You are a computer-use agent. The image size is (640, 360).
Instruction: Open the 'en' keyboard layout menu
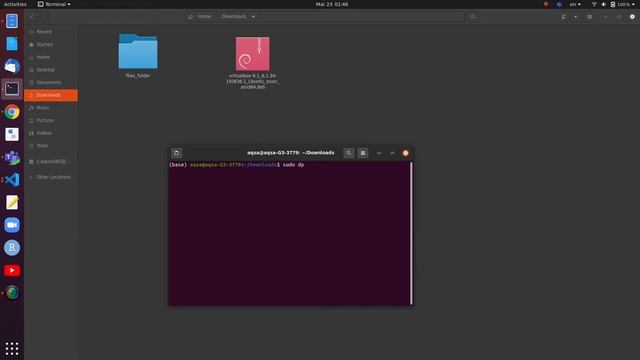click(x=575, y=4)
